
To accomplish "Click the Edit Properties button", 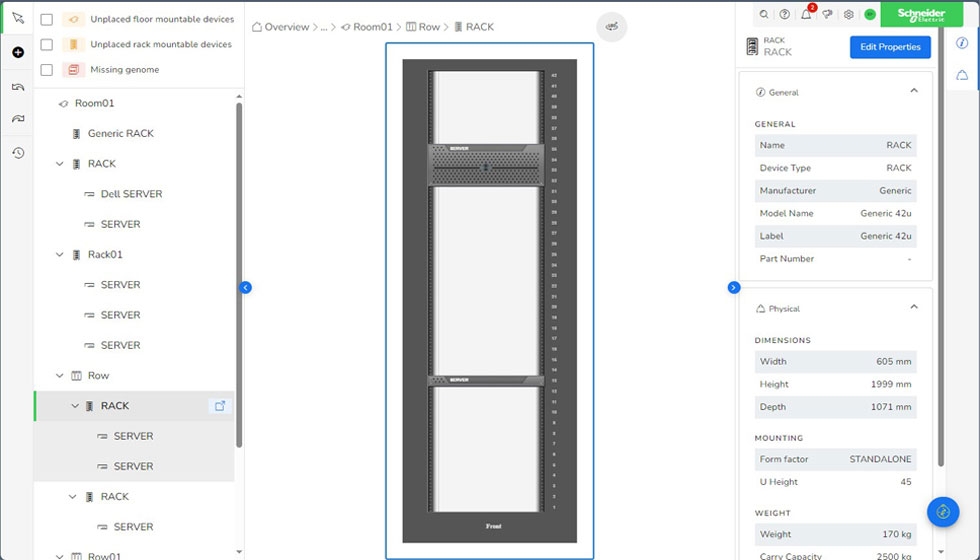I will pyautogui.click(x=889, y=47).
